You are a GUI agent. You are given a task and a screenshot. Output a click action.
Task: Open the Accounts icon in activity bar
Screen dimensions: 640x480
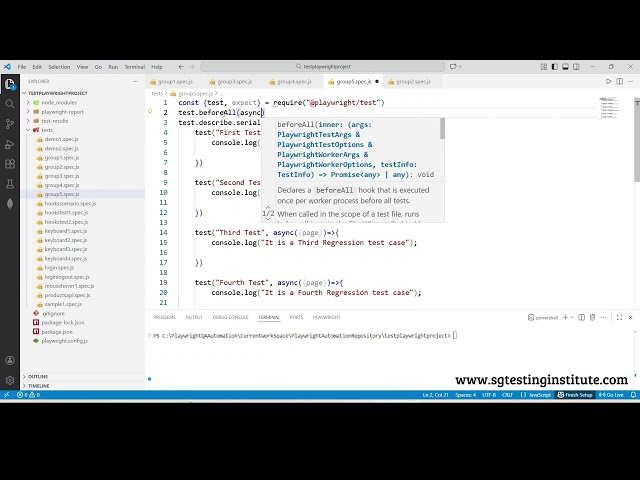click(10, 360)
